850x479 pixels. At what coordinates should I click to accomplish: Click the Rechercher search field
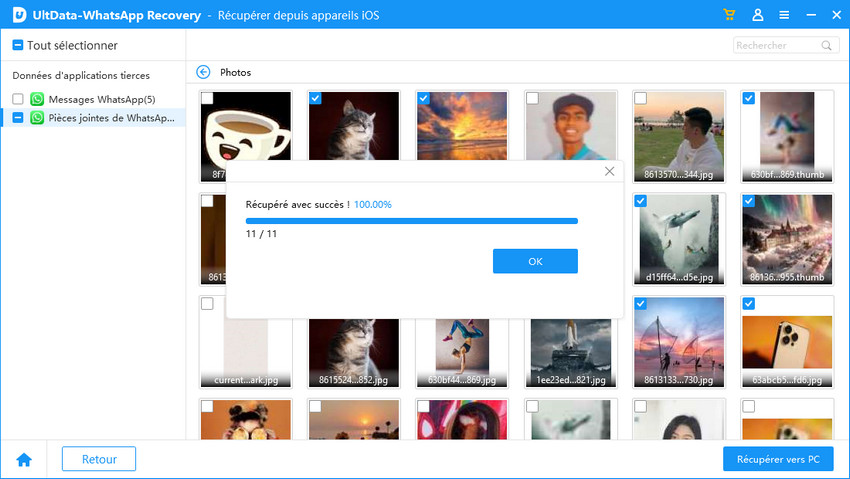786,46
